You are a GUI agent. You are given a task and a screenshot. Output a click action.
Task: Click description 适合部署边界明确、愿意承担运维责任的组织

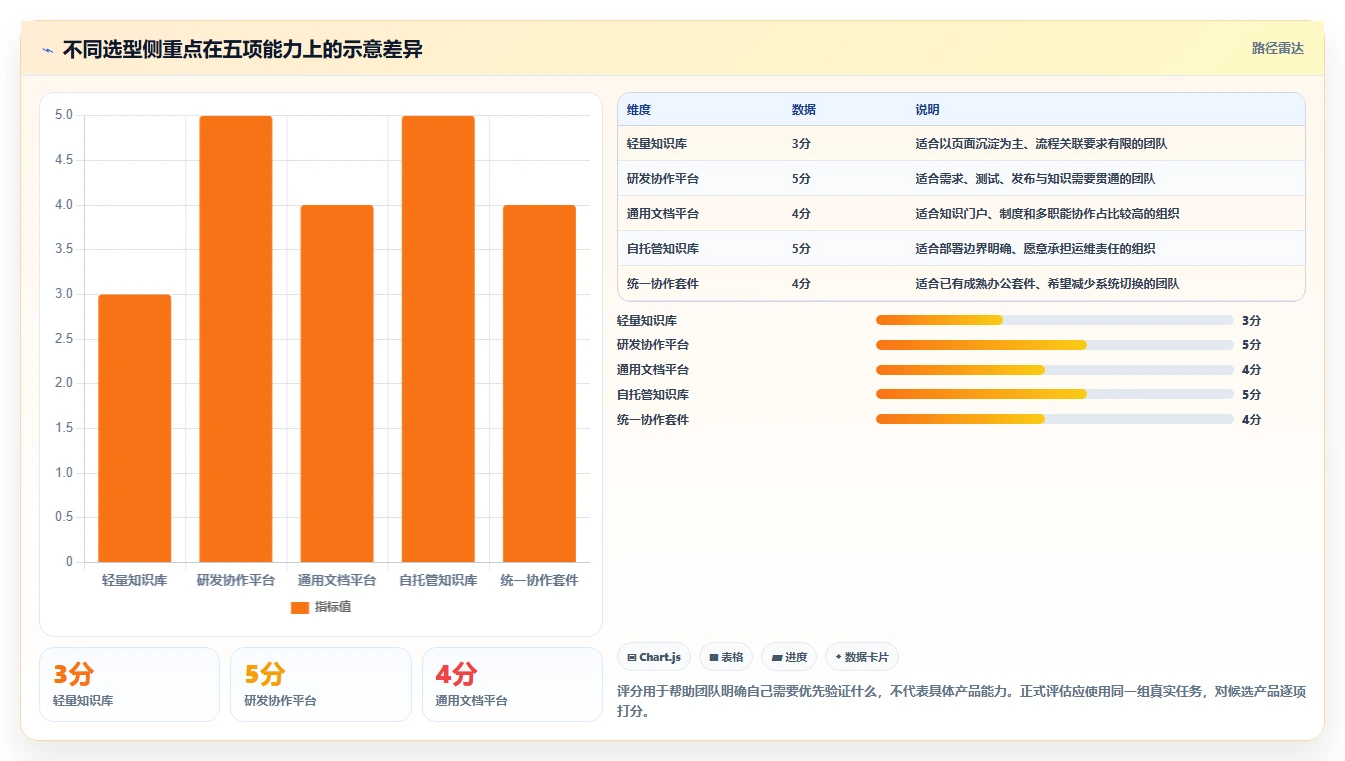1035,249
